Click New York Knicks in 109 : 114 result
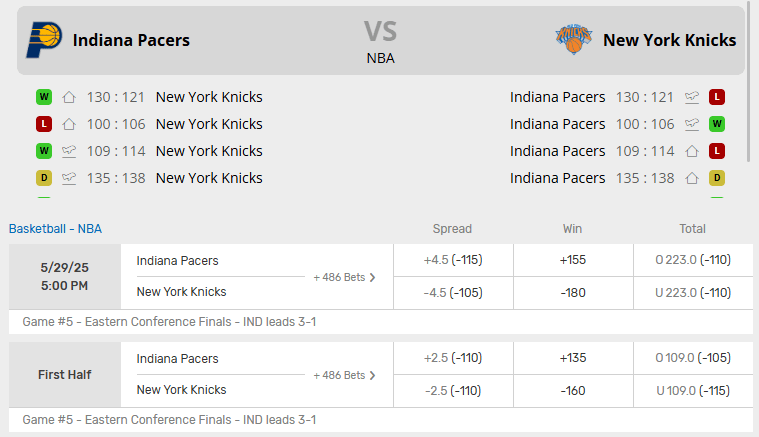Image resolution: width=759 pixels, height=437 pixels. pos(209,151)
